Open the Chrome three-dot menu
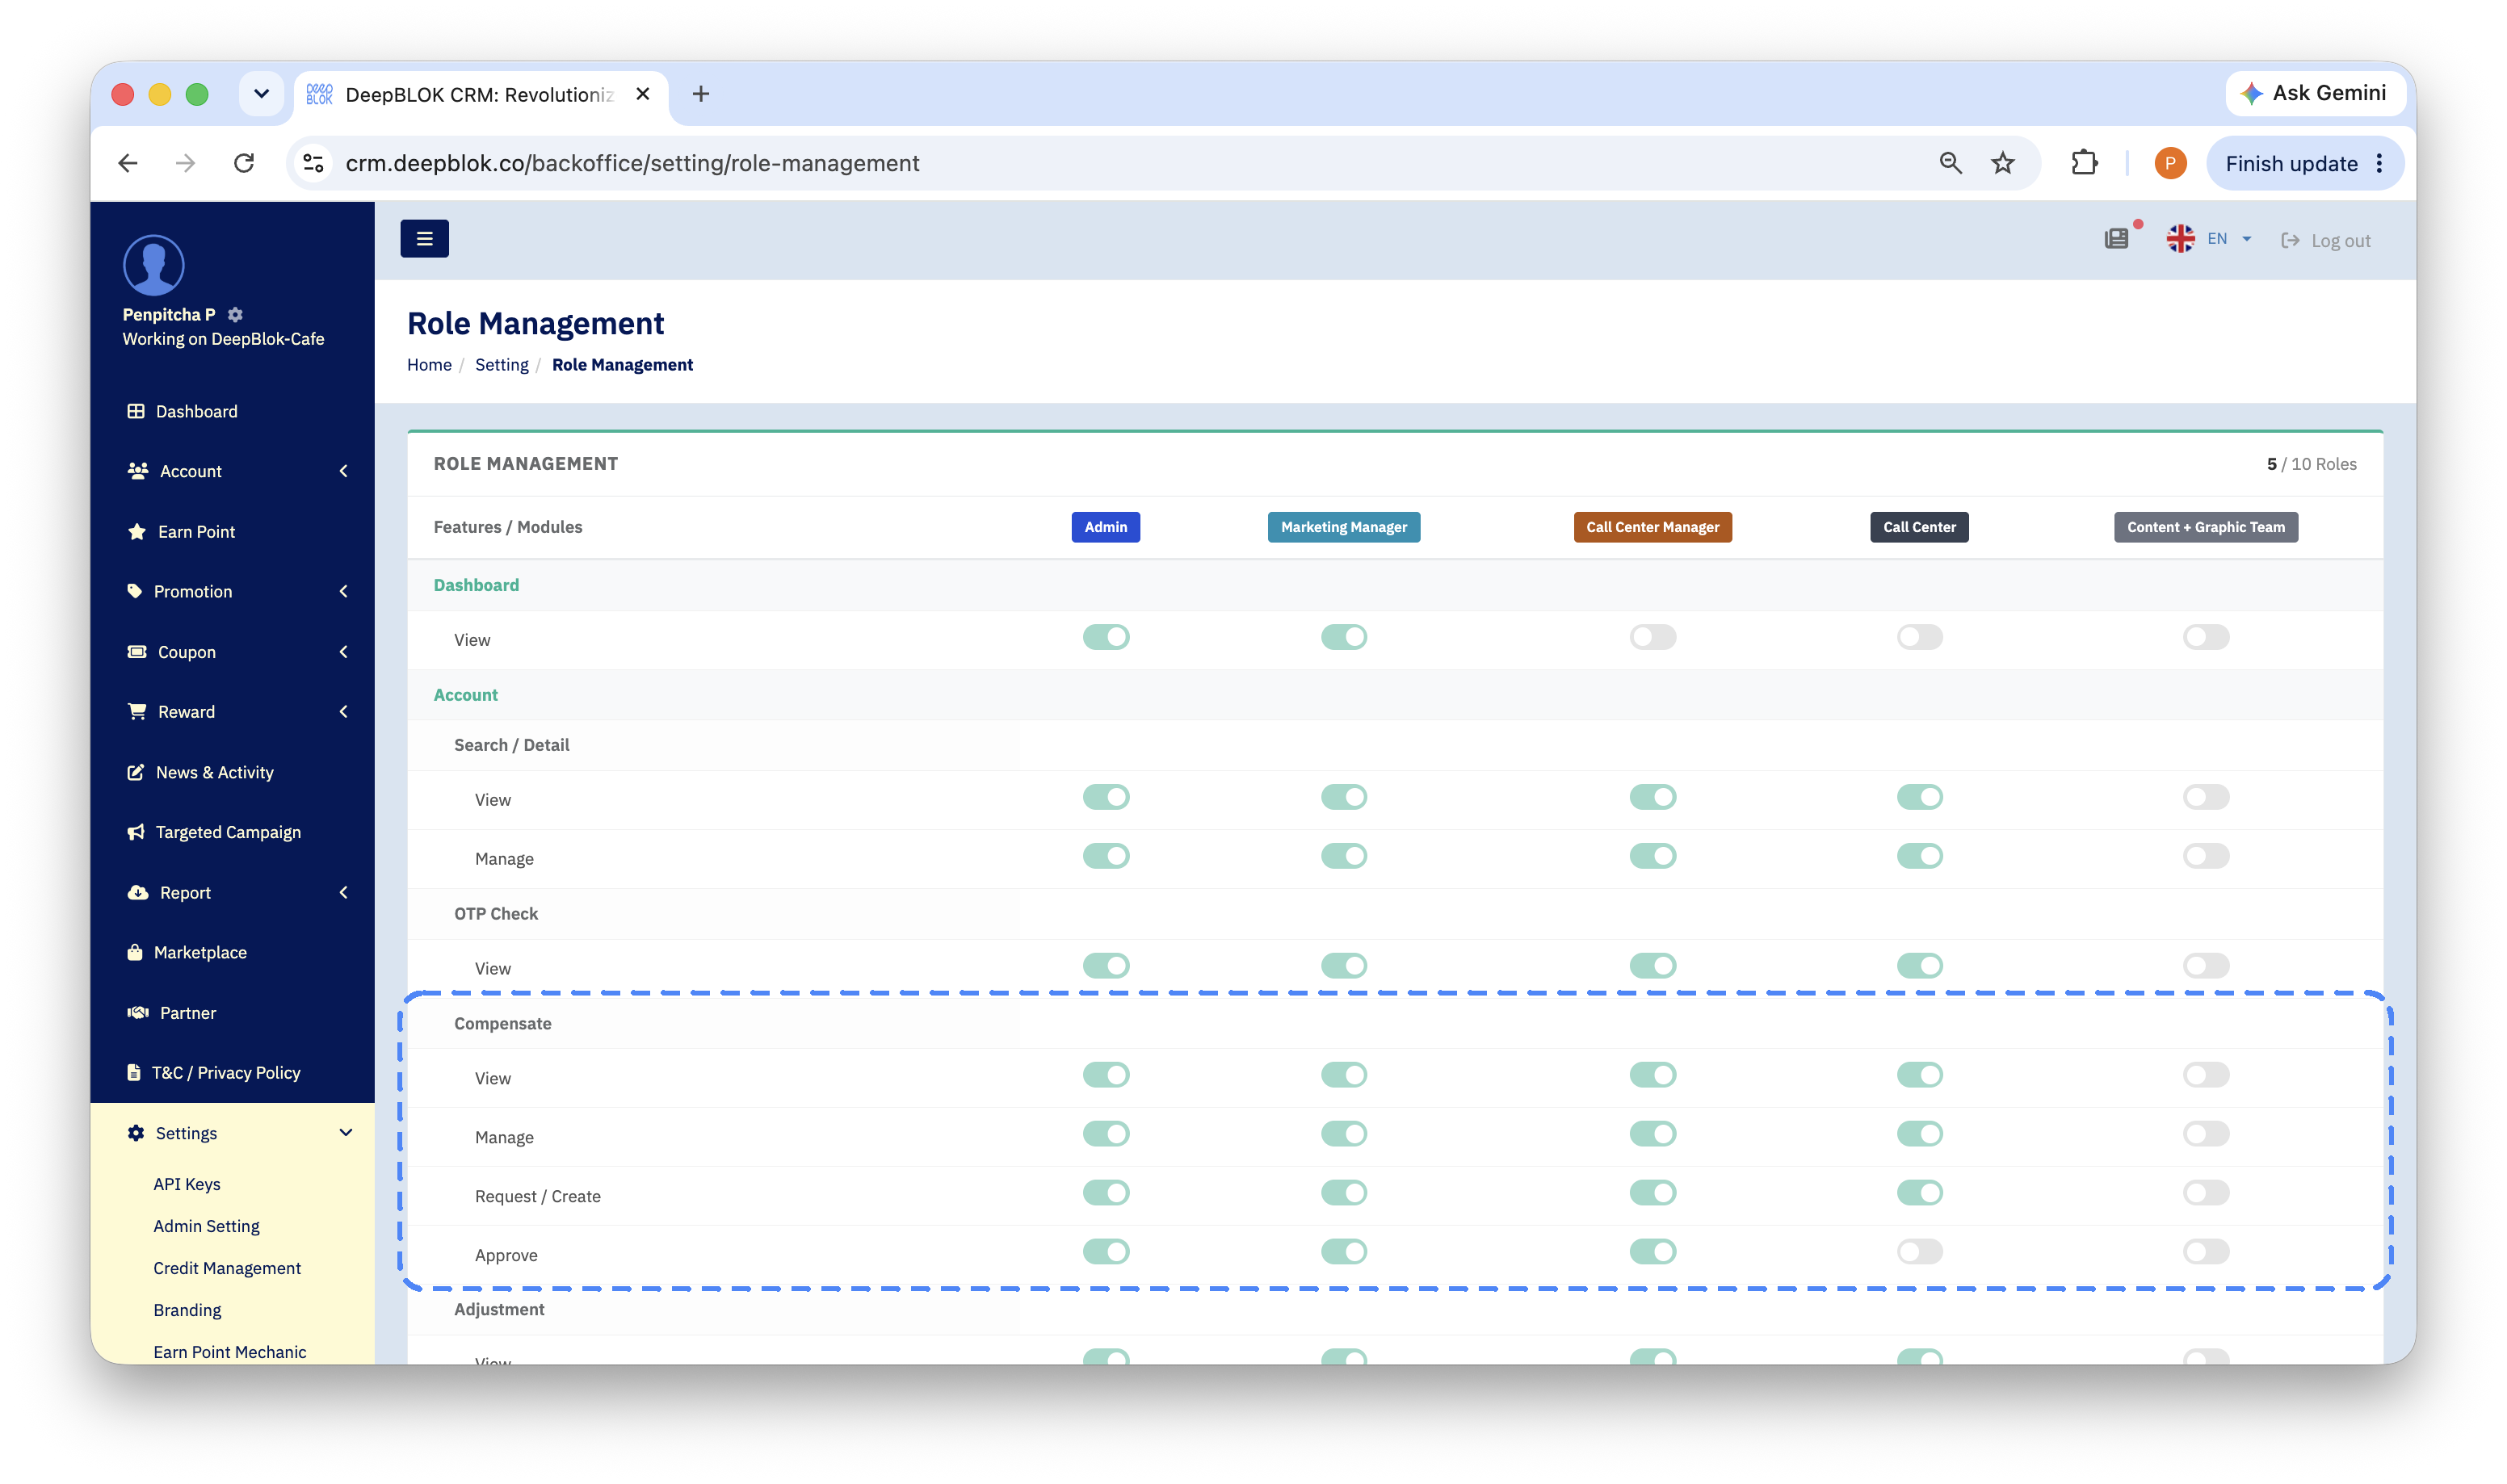2507x1484 pixels. coord(2379,163)
